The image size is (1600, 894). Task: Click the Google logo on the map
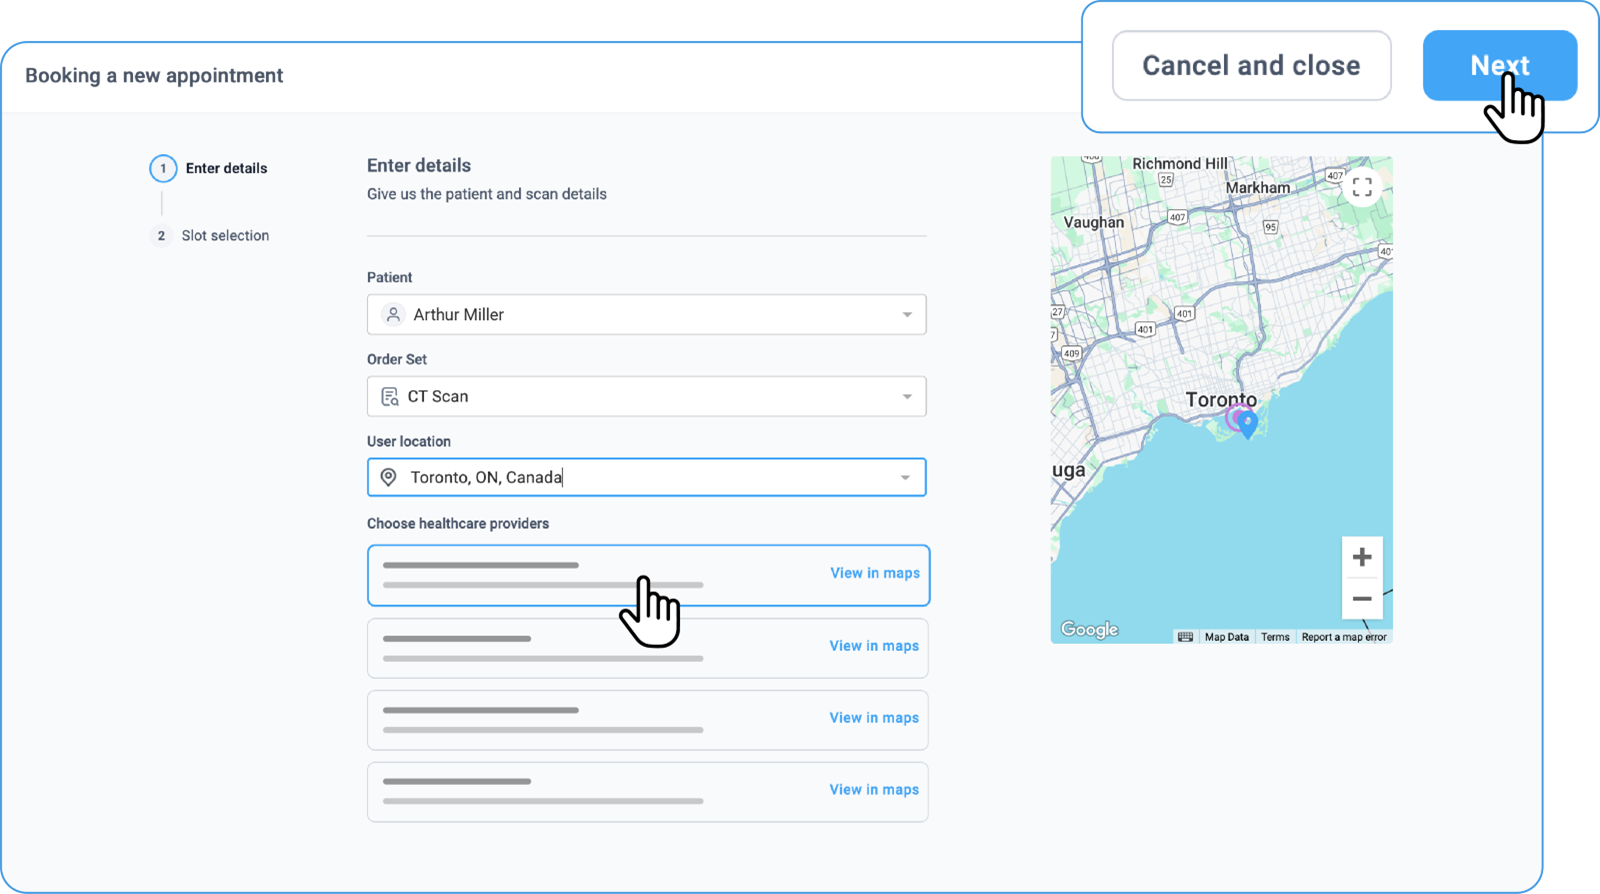click(x=1089, y=629)
